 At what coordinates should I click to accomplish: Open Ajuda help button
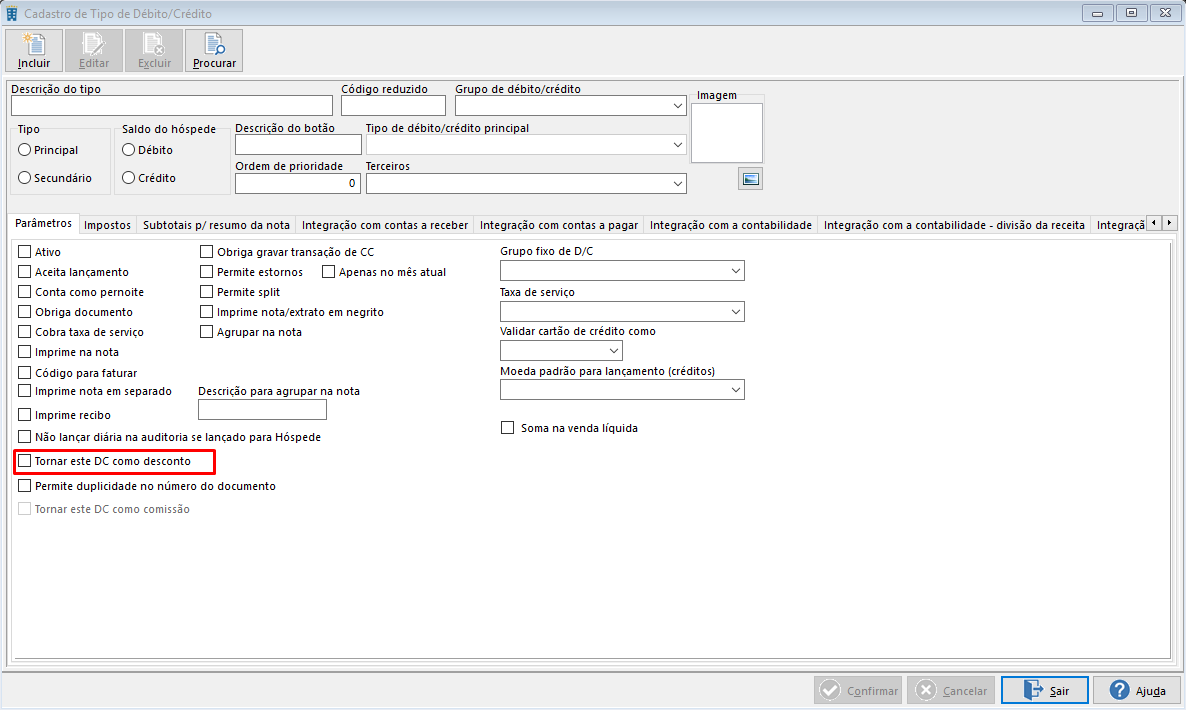point(1138,690)
